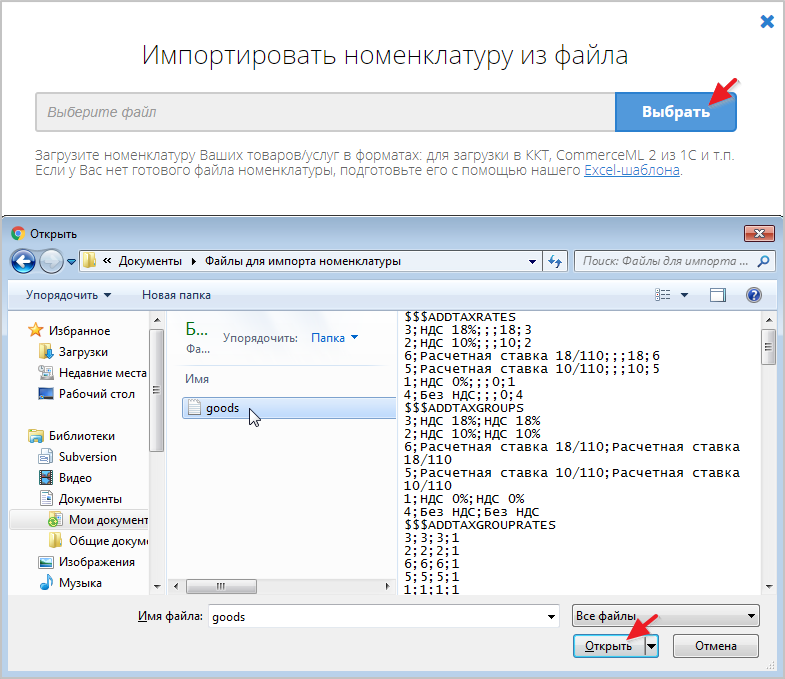
Task: Click Новая папка in toolbar
Action: [x=176, y=295]
